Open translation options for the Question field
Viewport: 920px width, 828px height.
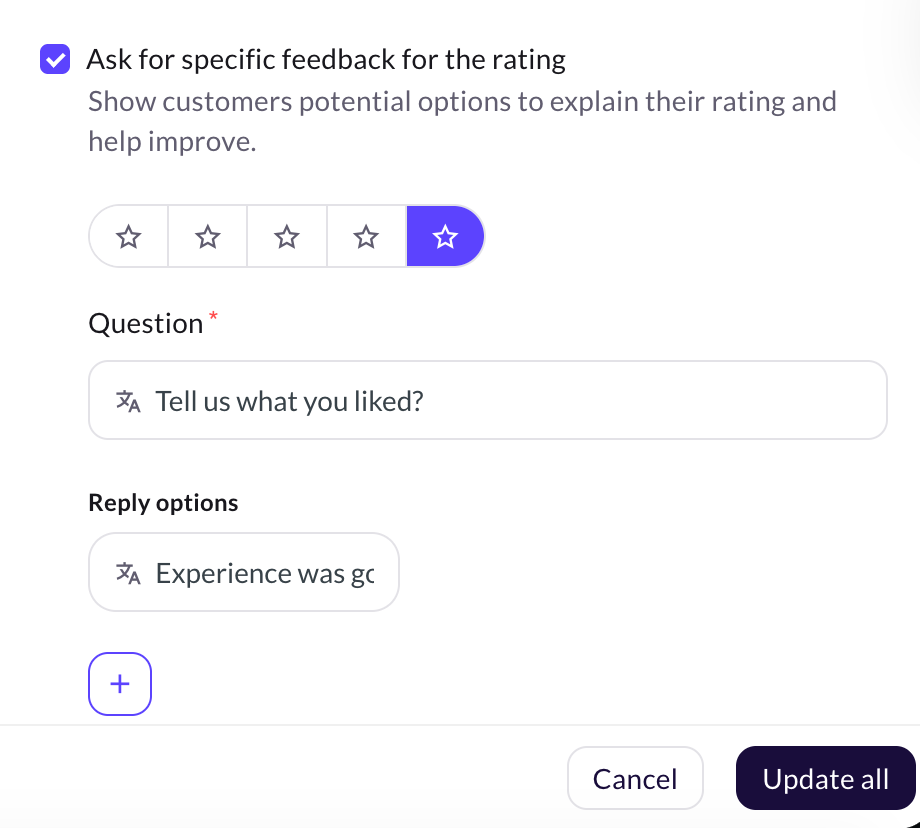click(x=127, y=400)
